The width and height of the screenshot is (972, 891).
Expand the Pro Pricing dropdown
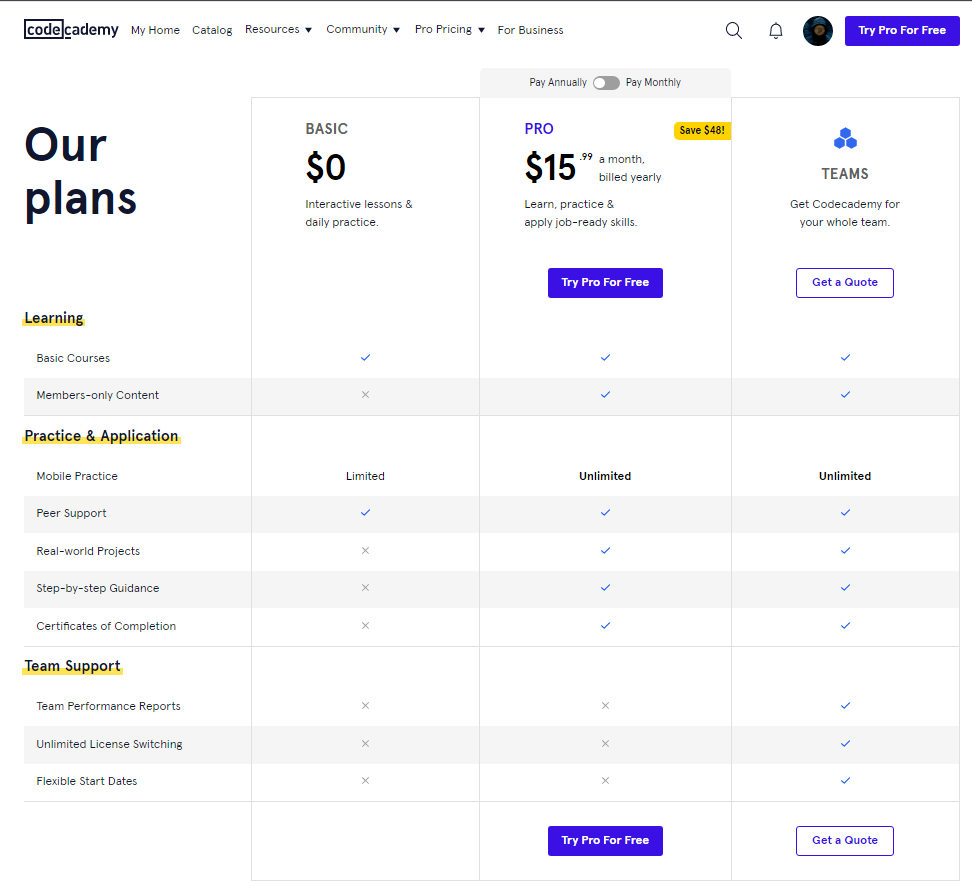[449, 30]
